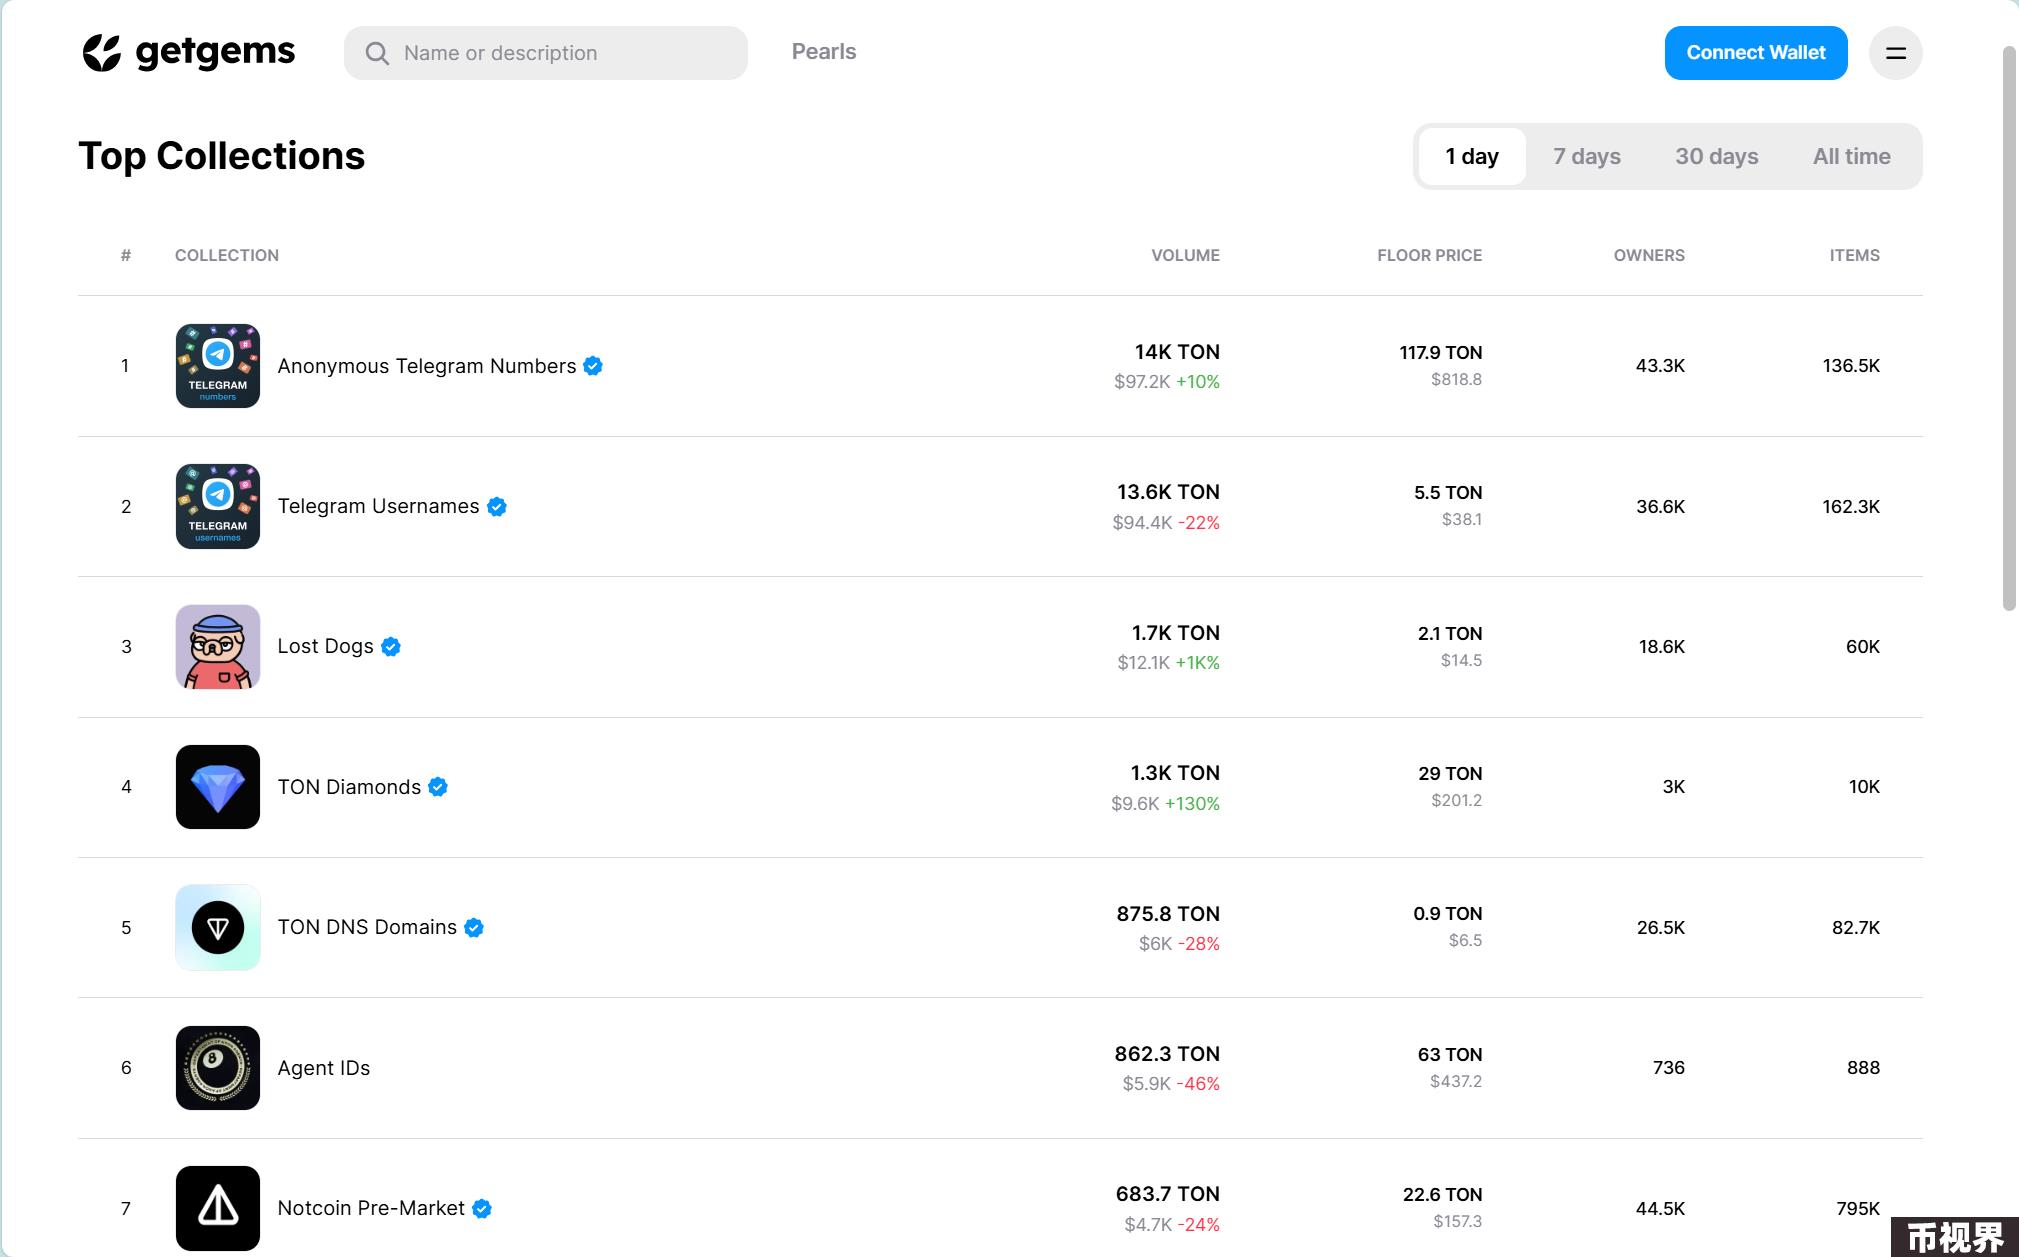The height and width of the screenshot is (1257, 2019).
Task: Switch to the 7 days tab
Action: [1587, 156]
